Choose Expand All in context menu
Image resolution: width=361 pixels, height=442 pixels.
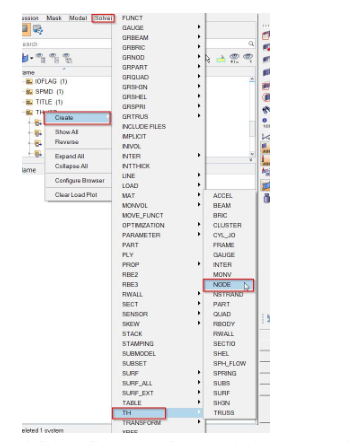coord(69,156)
